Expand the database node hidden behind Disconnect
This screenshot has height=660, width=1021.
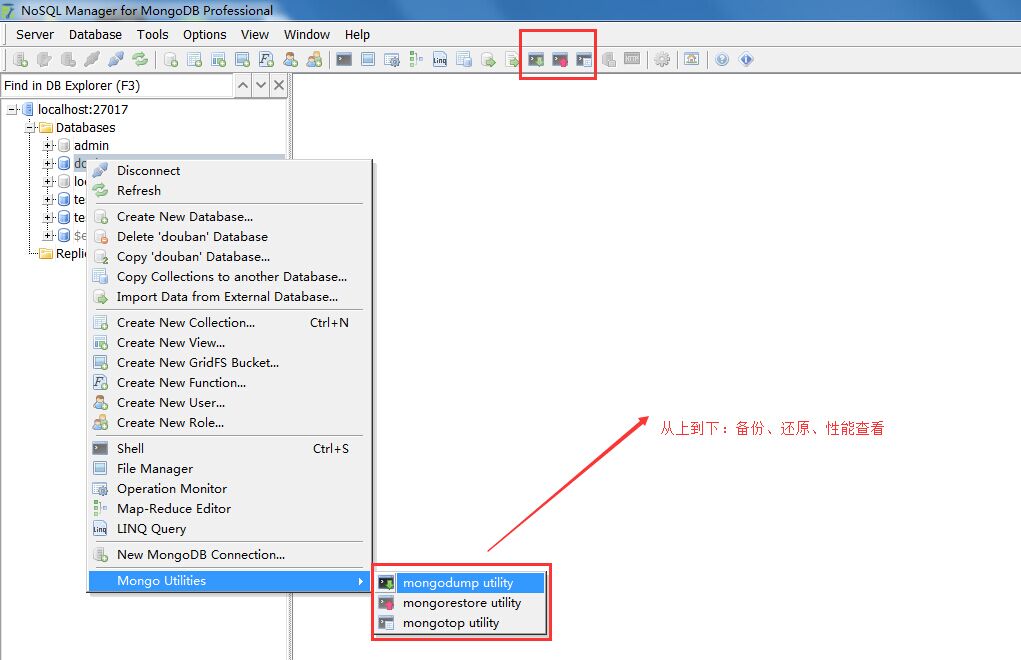(48, 163)
